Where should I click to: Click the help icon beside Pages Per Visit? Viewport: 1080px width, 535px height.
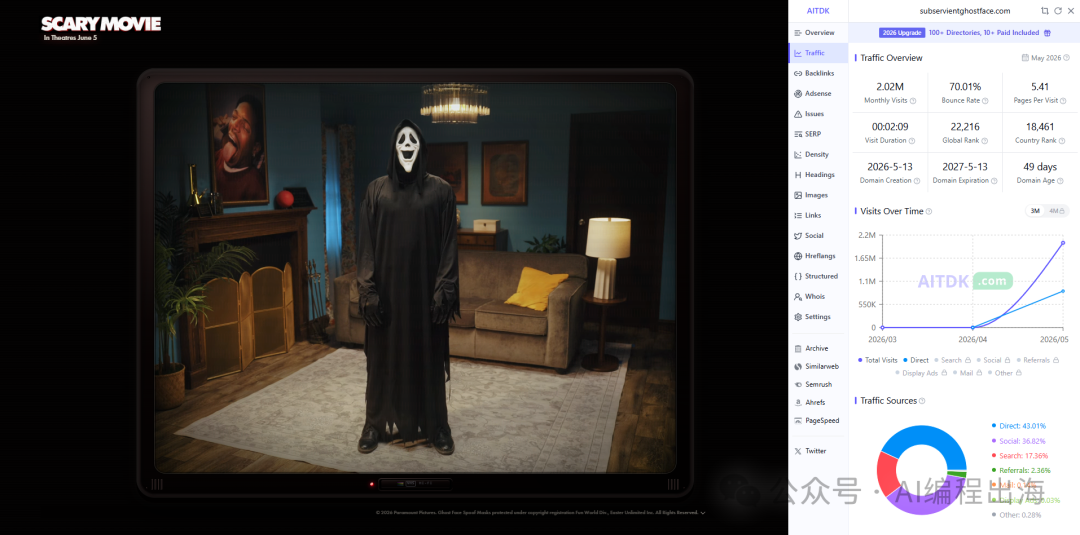click(1065, 101)
